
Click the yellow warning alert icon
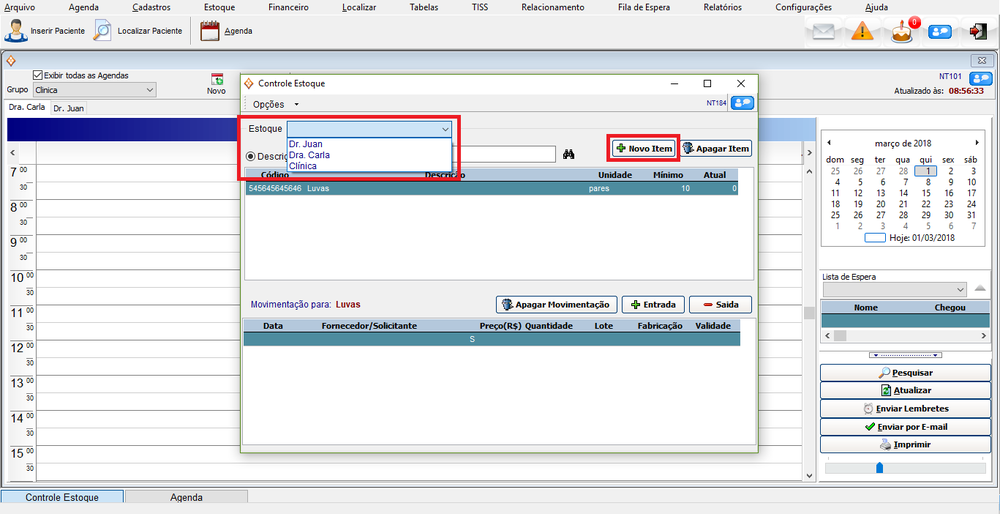pos(863,32)
